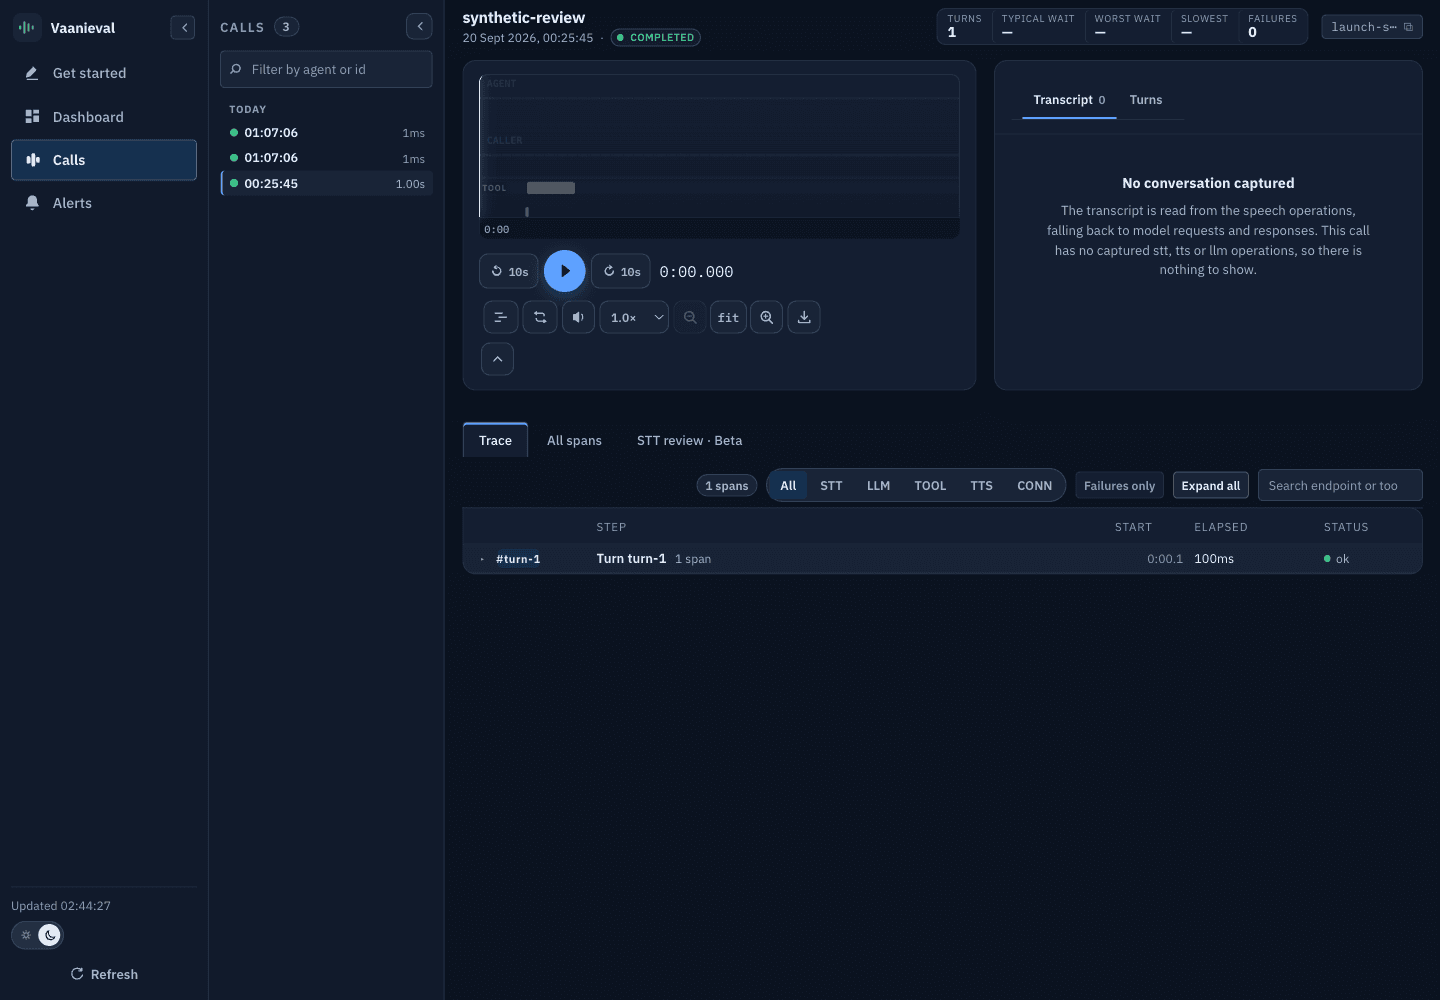Viewport: 1440px width, 1000px height.
Task: Copy the launch-s… call id
Action: click(1372, 27)
